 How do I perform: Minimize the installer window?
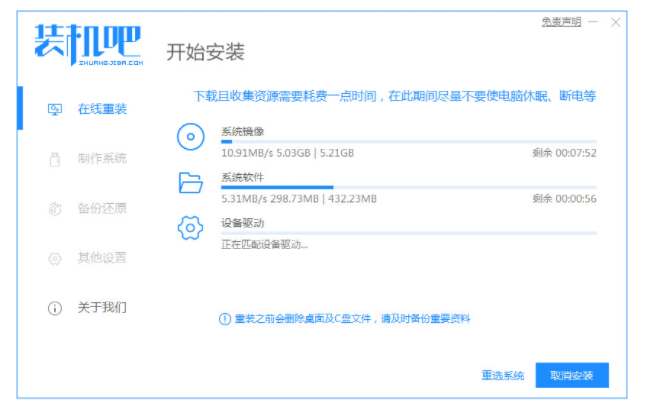593,22
